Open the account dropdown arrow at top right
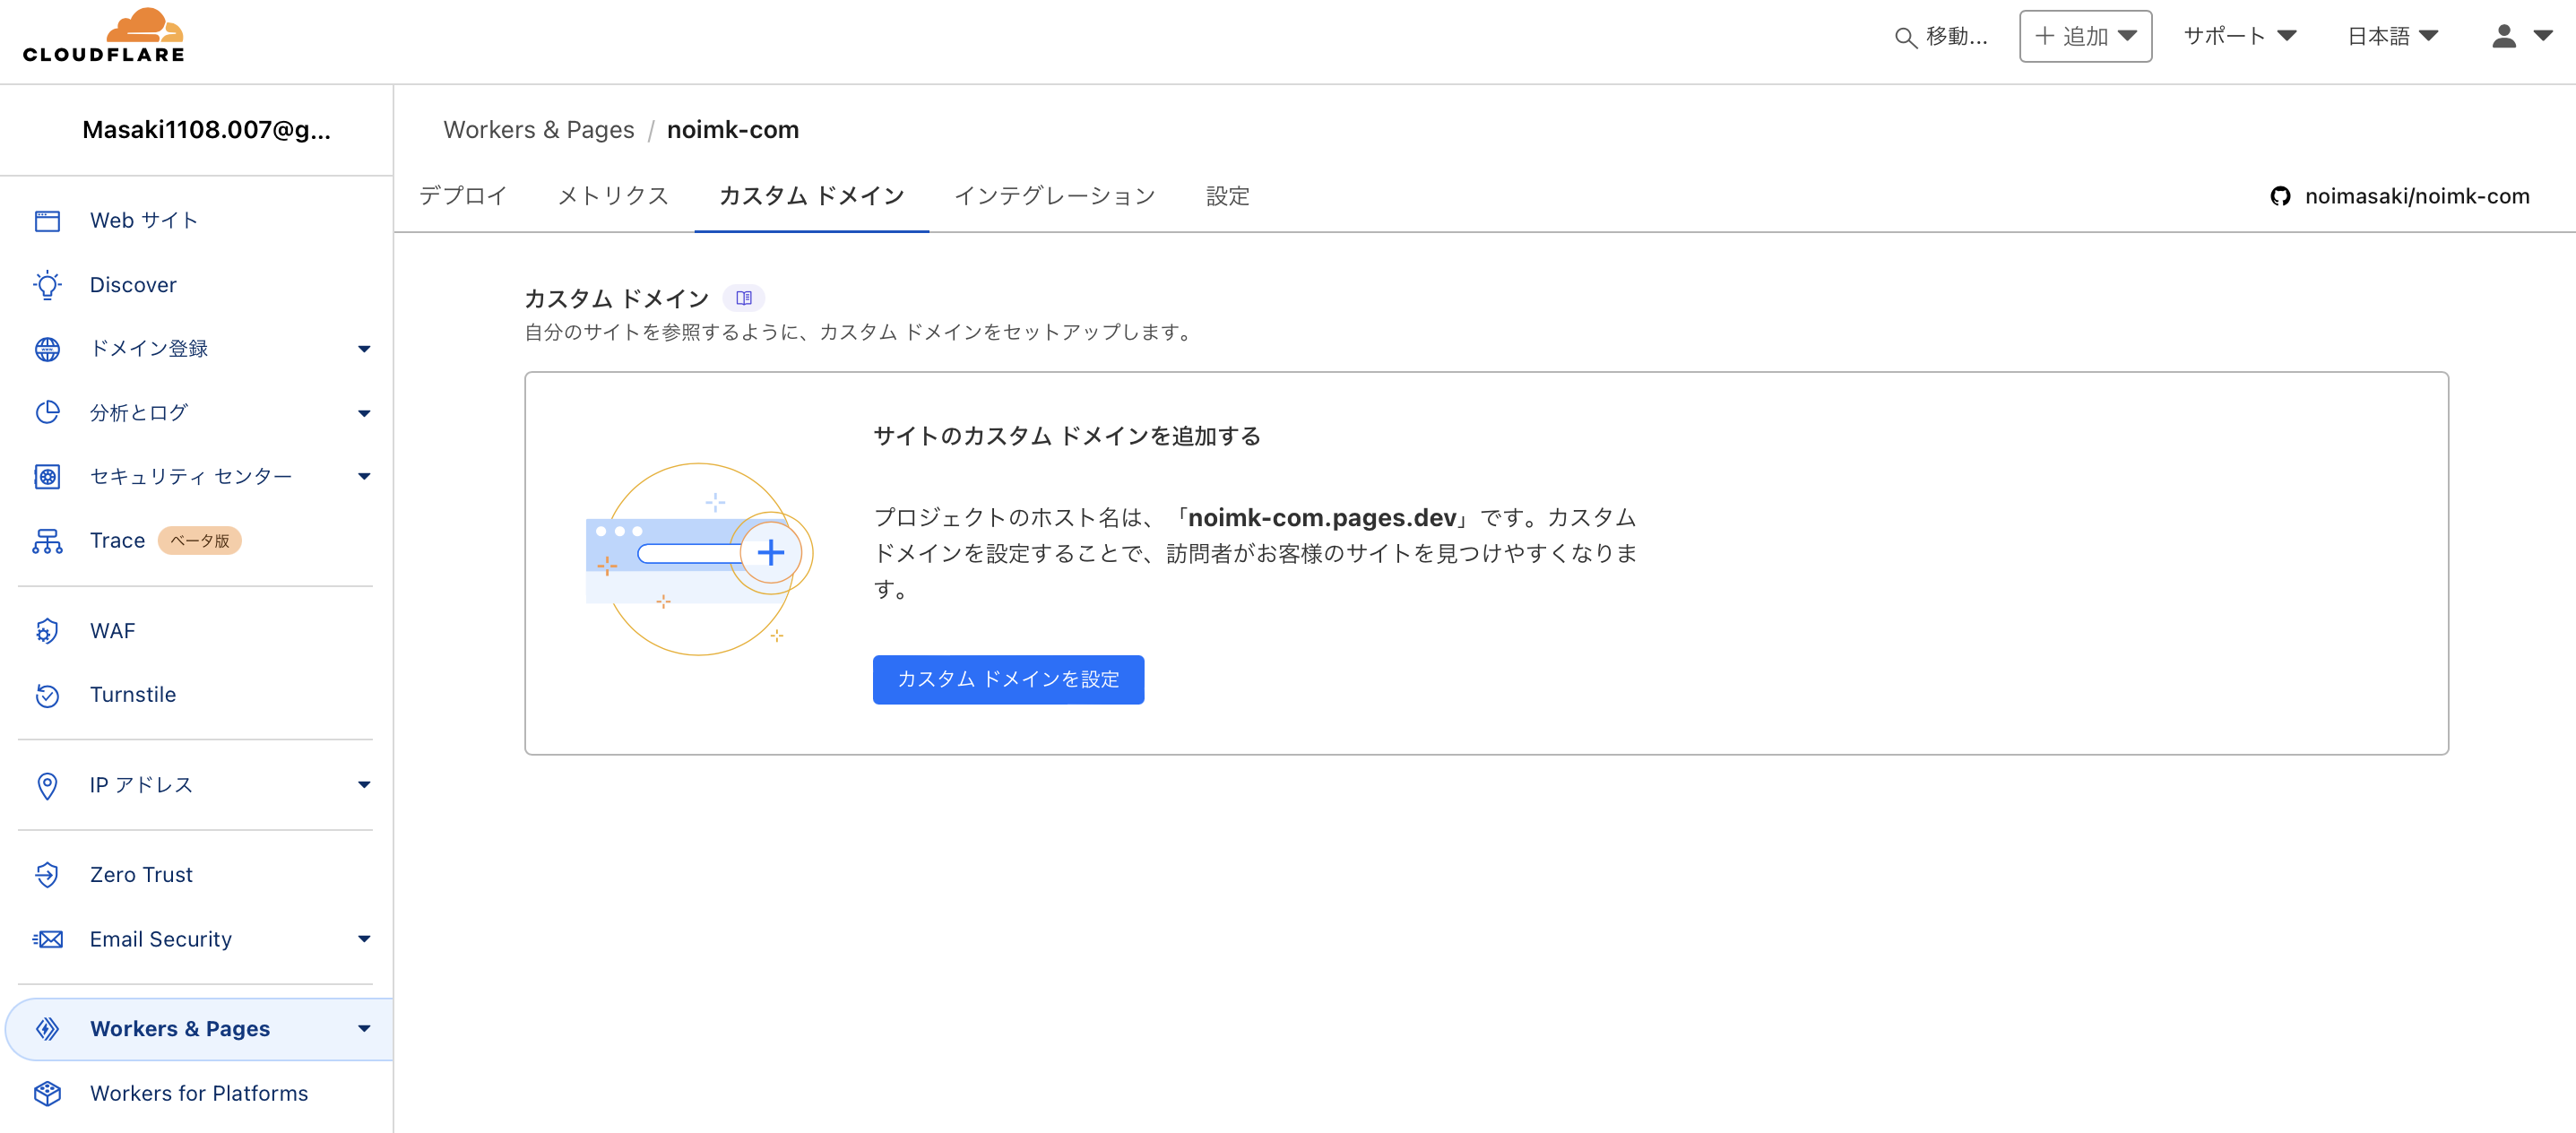2576x1133 pixels. point(2543,36)
